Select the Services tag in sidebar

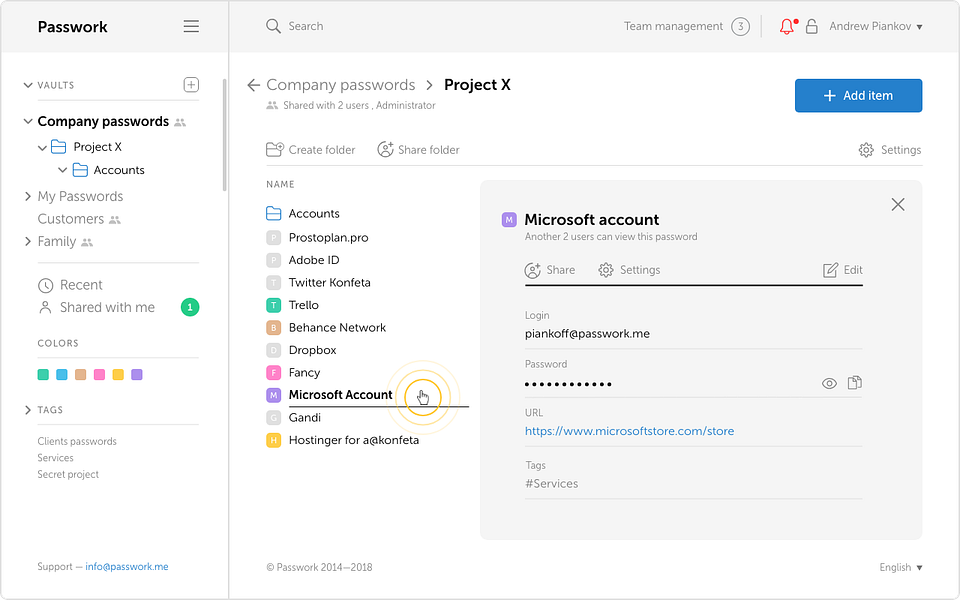[55, 458]
